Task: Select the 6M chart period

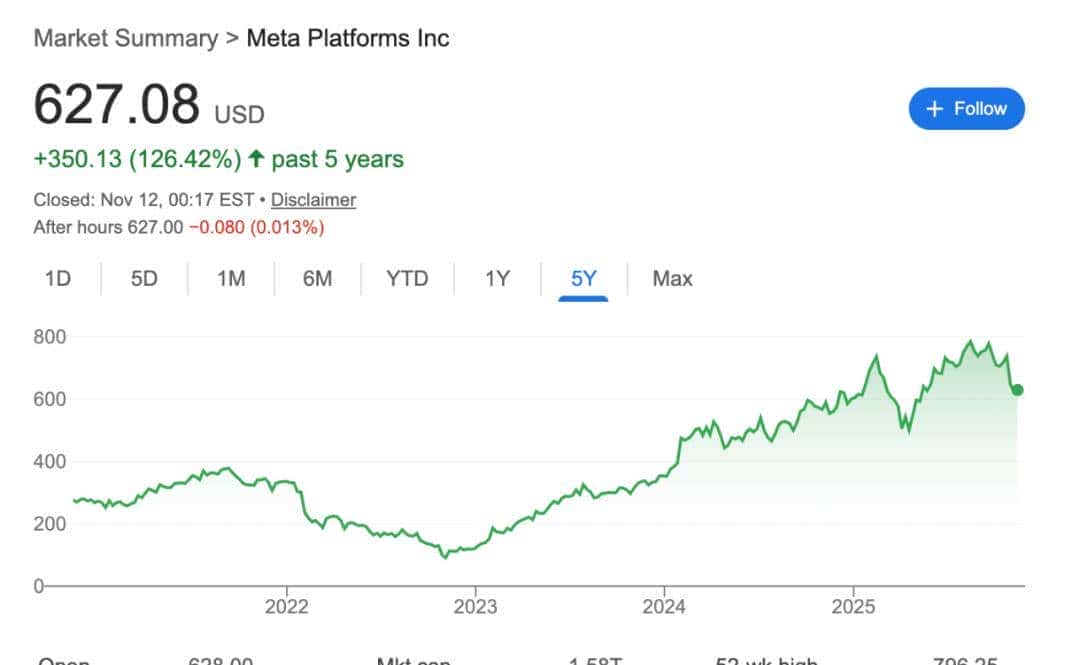Action: (316, 279)
